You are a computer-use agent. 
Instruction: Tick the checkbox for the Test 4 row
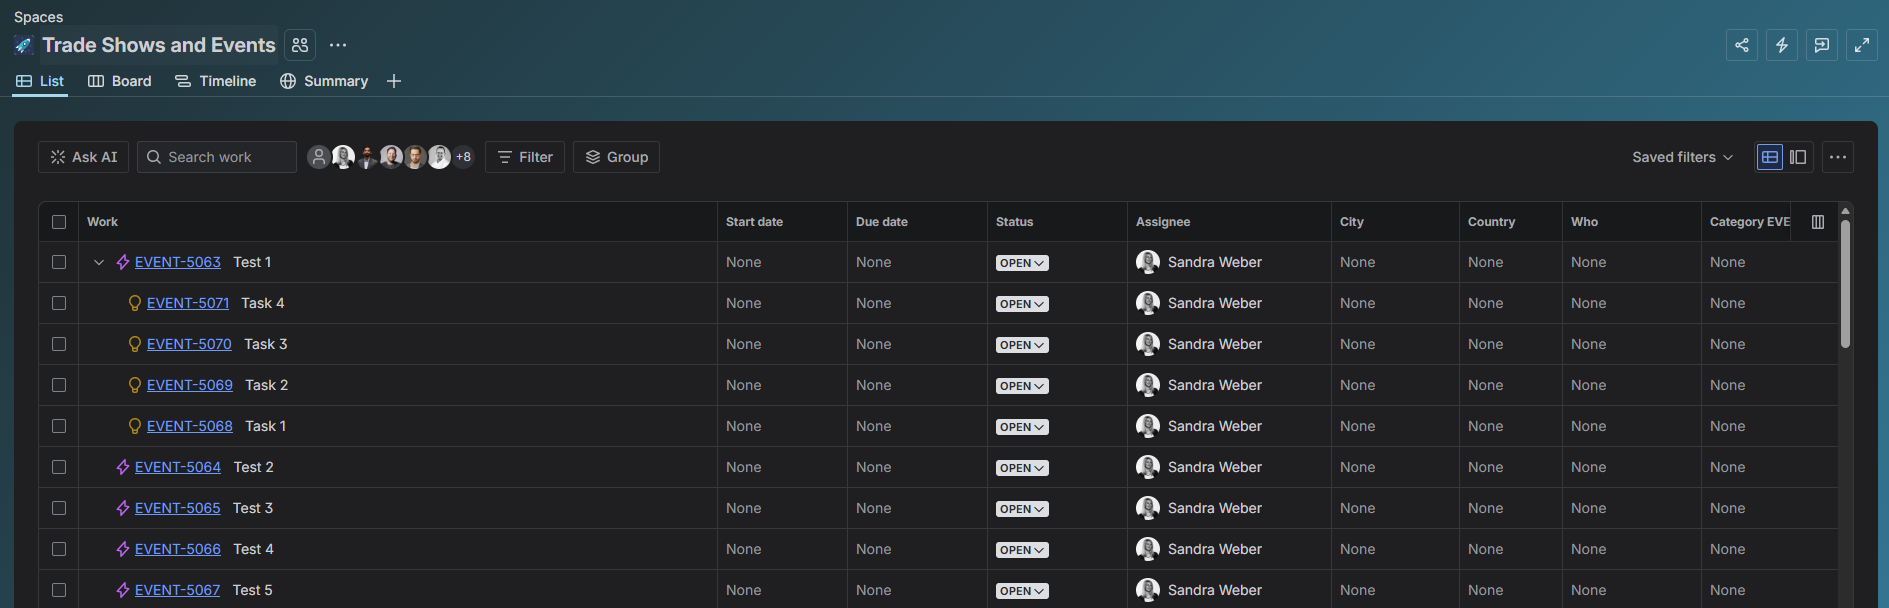[x=59, y=549]
